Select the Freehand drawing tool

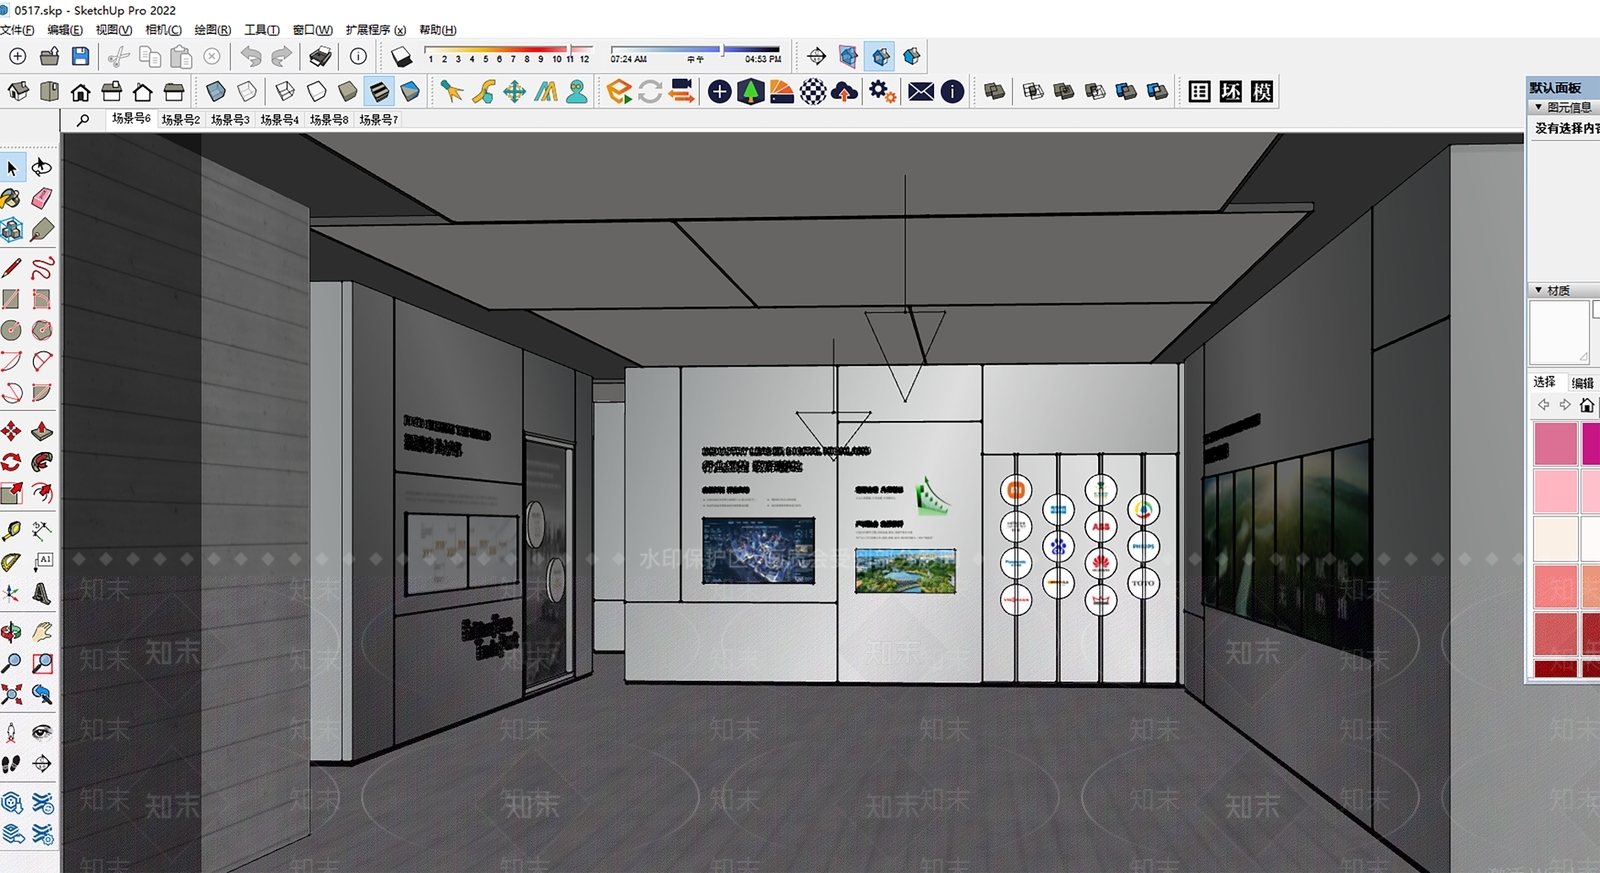click(42, 268)
